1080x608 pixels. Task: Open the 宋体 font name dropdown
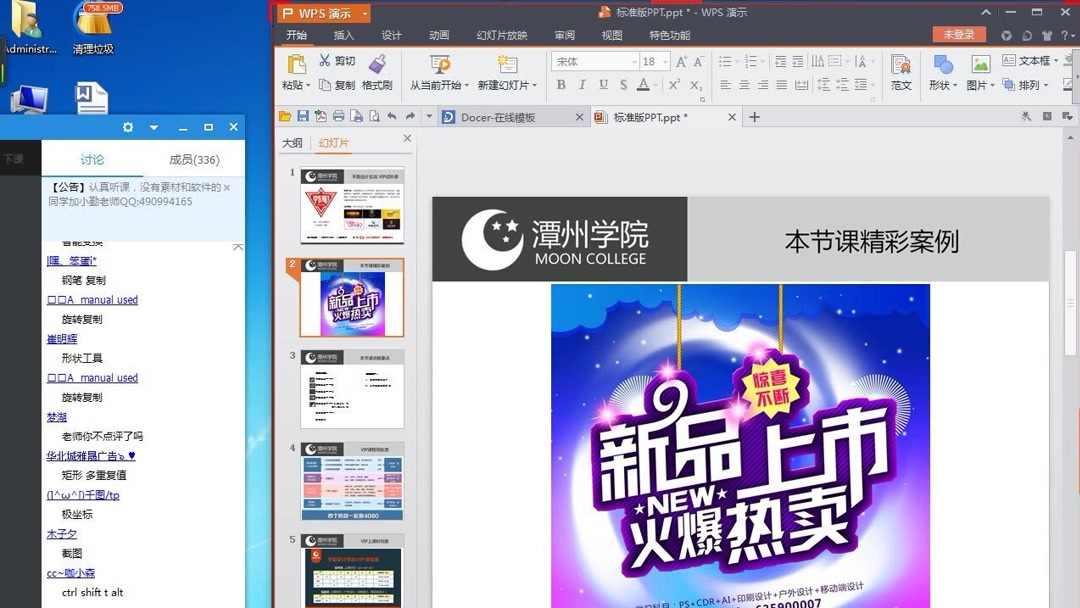click(x=635, y=61)
